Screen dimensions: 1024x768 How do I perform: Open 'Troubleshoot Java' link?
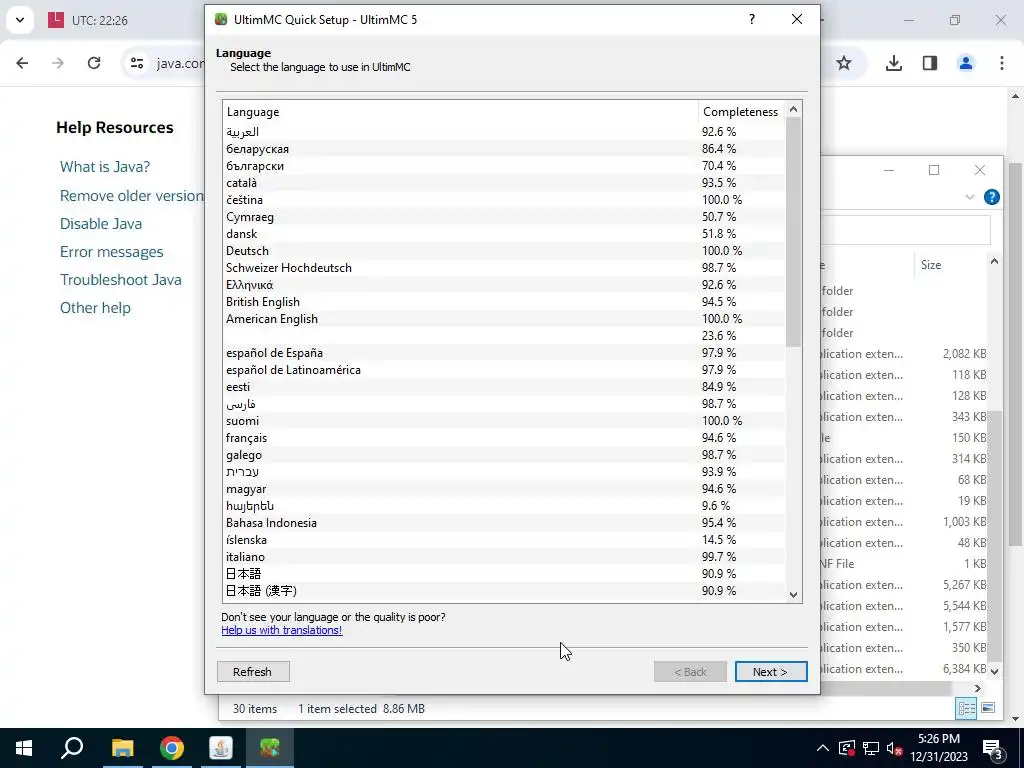121,280
